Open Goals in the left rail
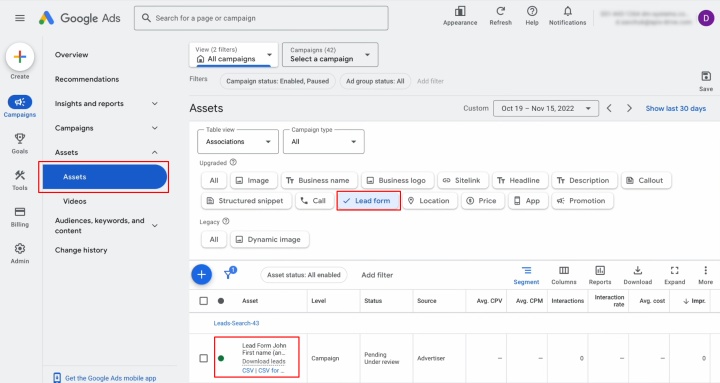720x383 pixels. click(20, 143)
